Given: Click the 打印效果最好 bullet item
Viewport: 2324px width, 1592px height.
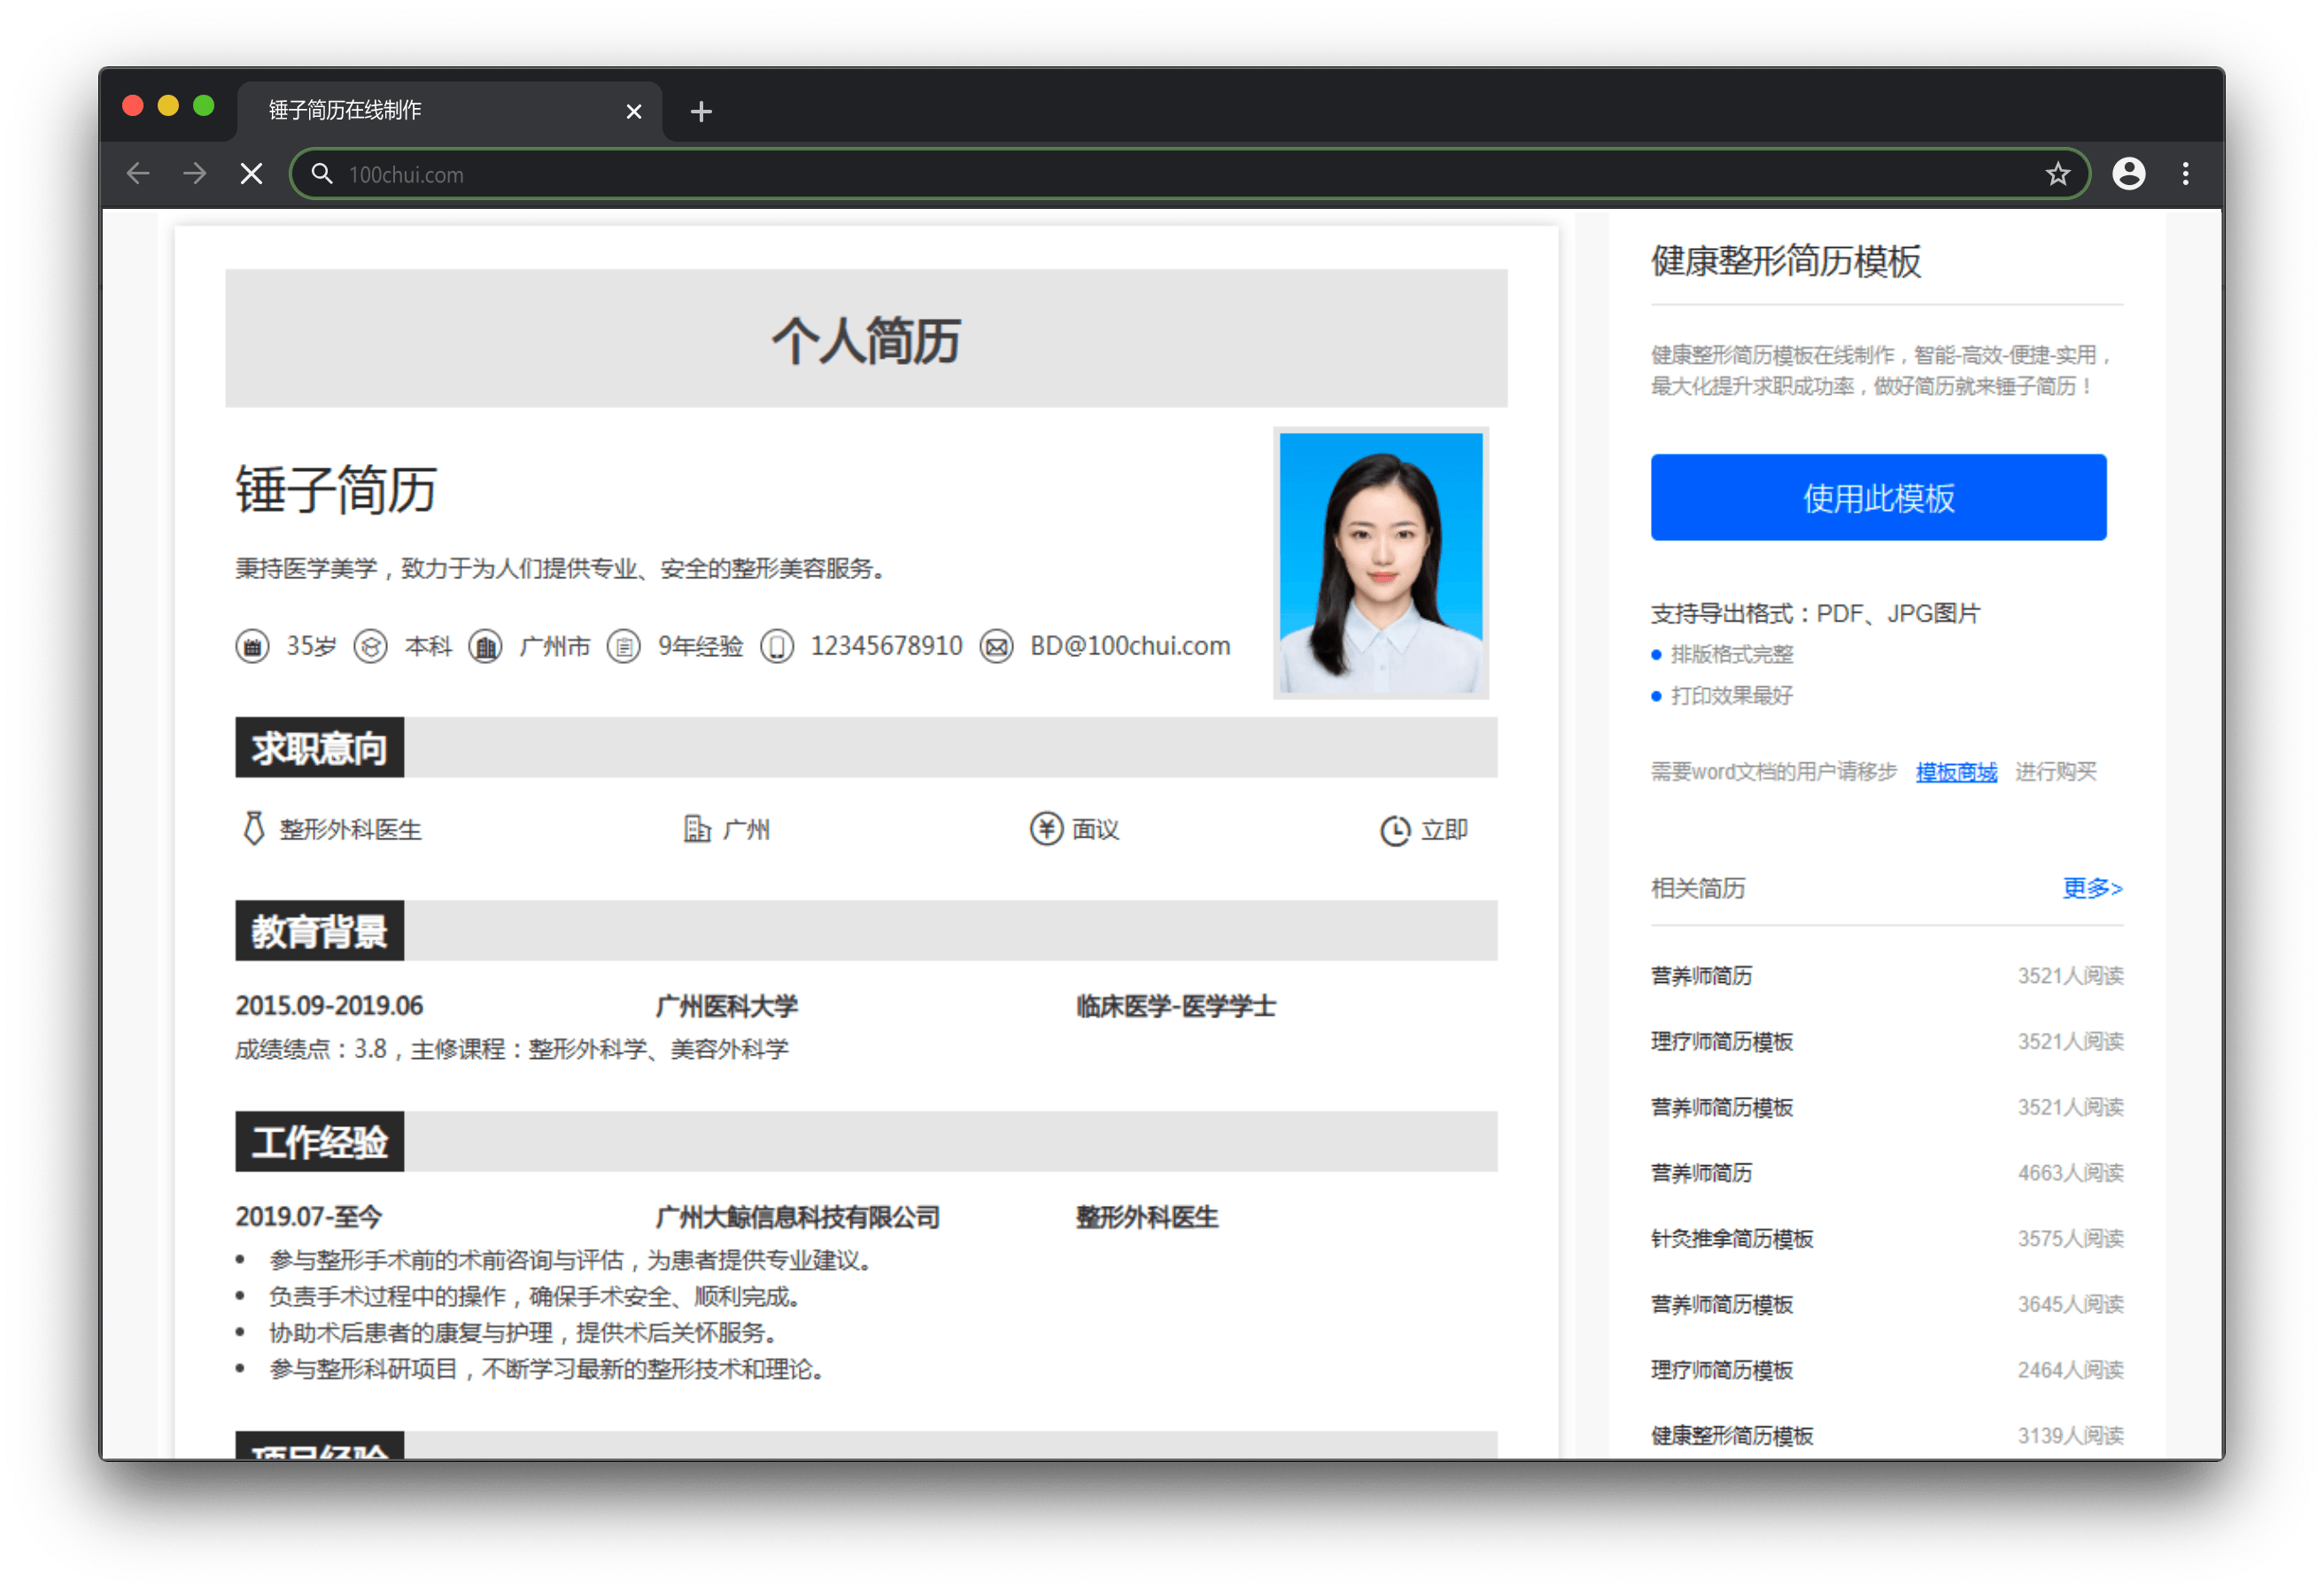Looking at the screenshot, I should [1732, 696].
